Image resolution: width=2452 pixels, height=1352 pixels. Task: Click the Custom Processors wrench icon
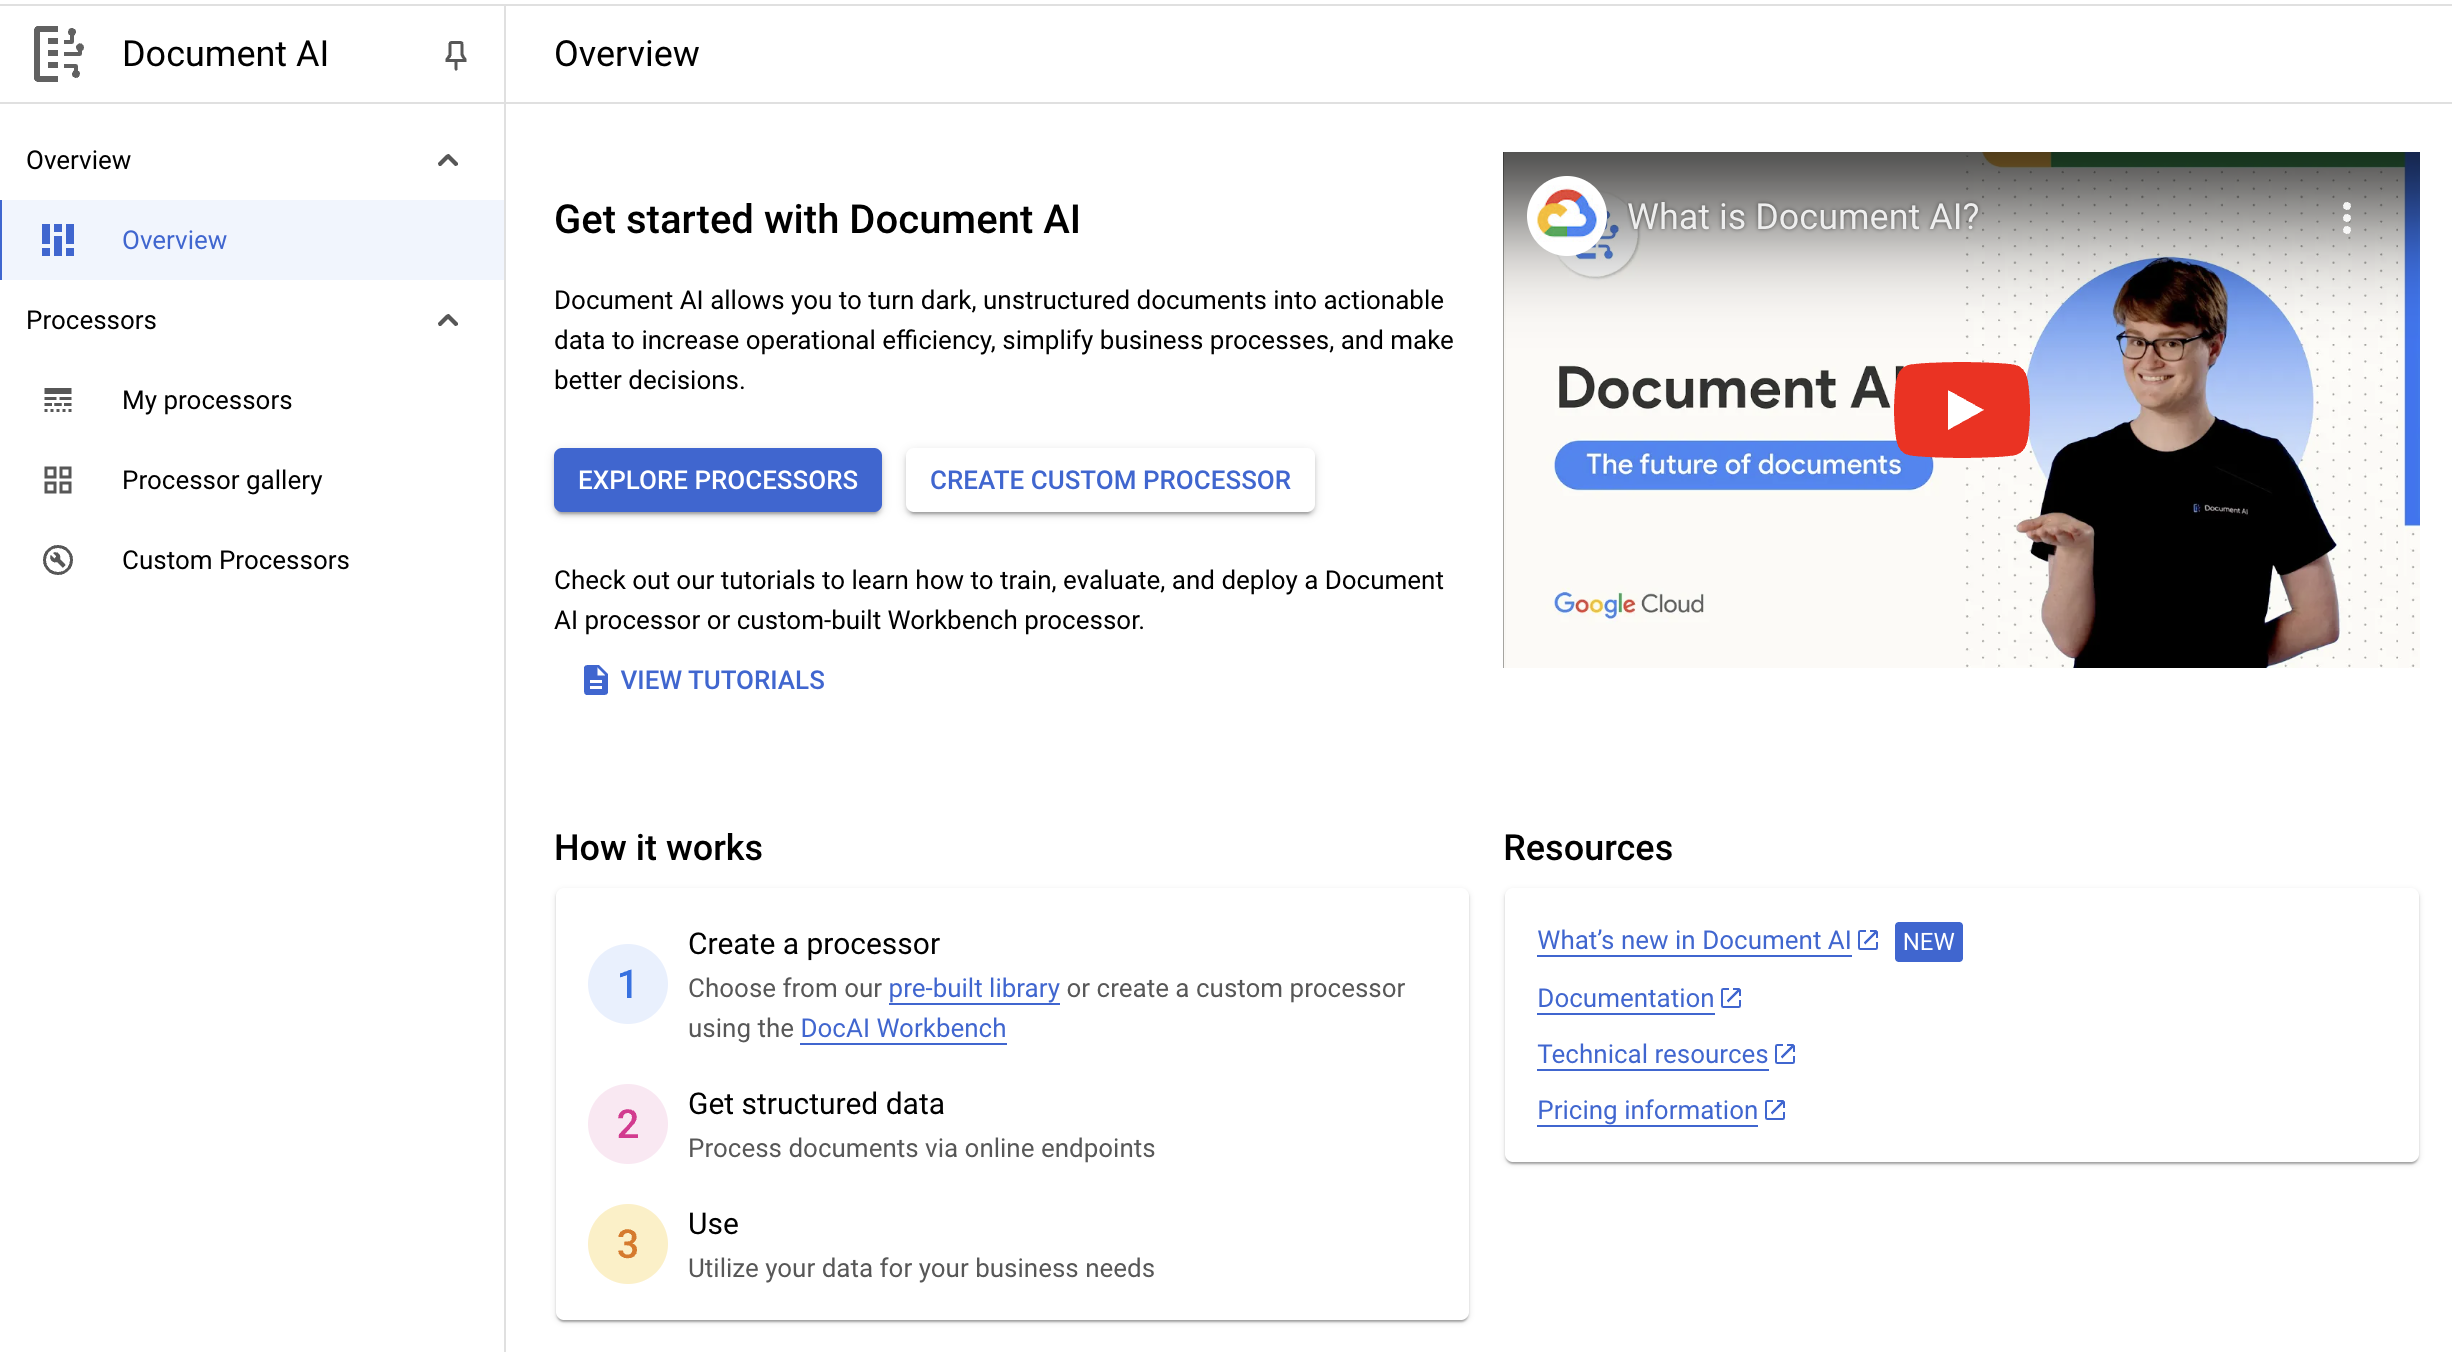tap(58, 560)
